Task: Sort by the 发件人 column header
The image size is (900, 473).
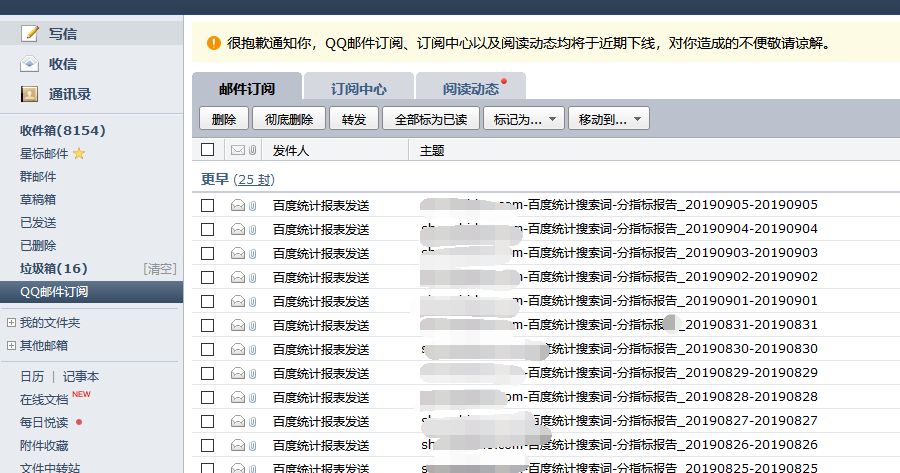Action: (290, 150)
